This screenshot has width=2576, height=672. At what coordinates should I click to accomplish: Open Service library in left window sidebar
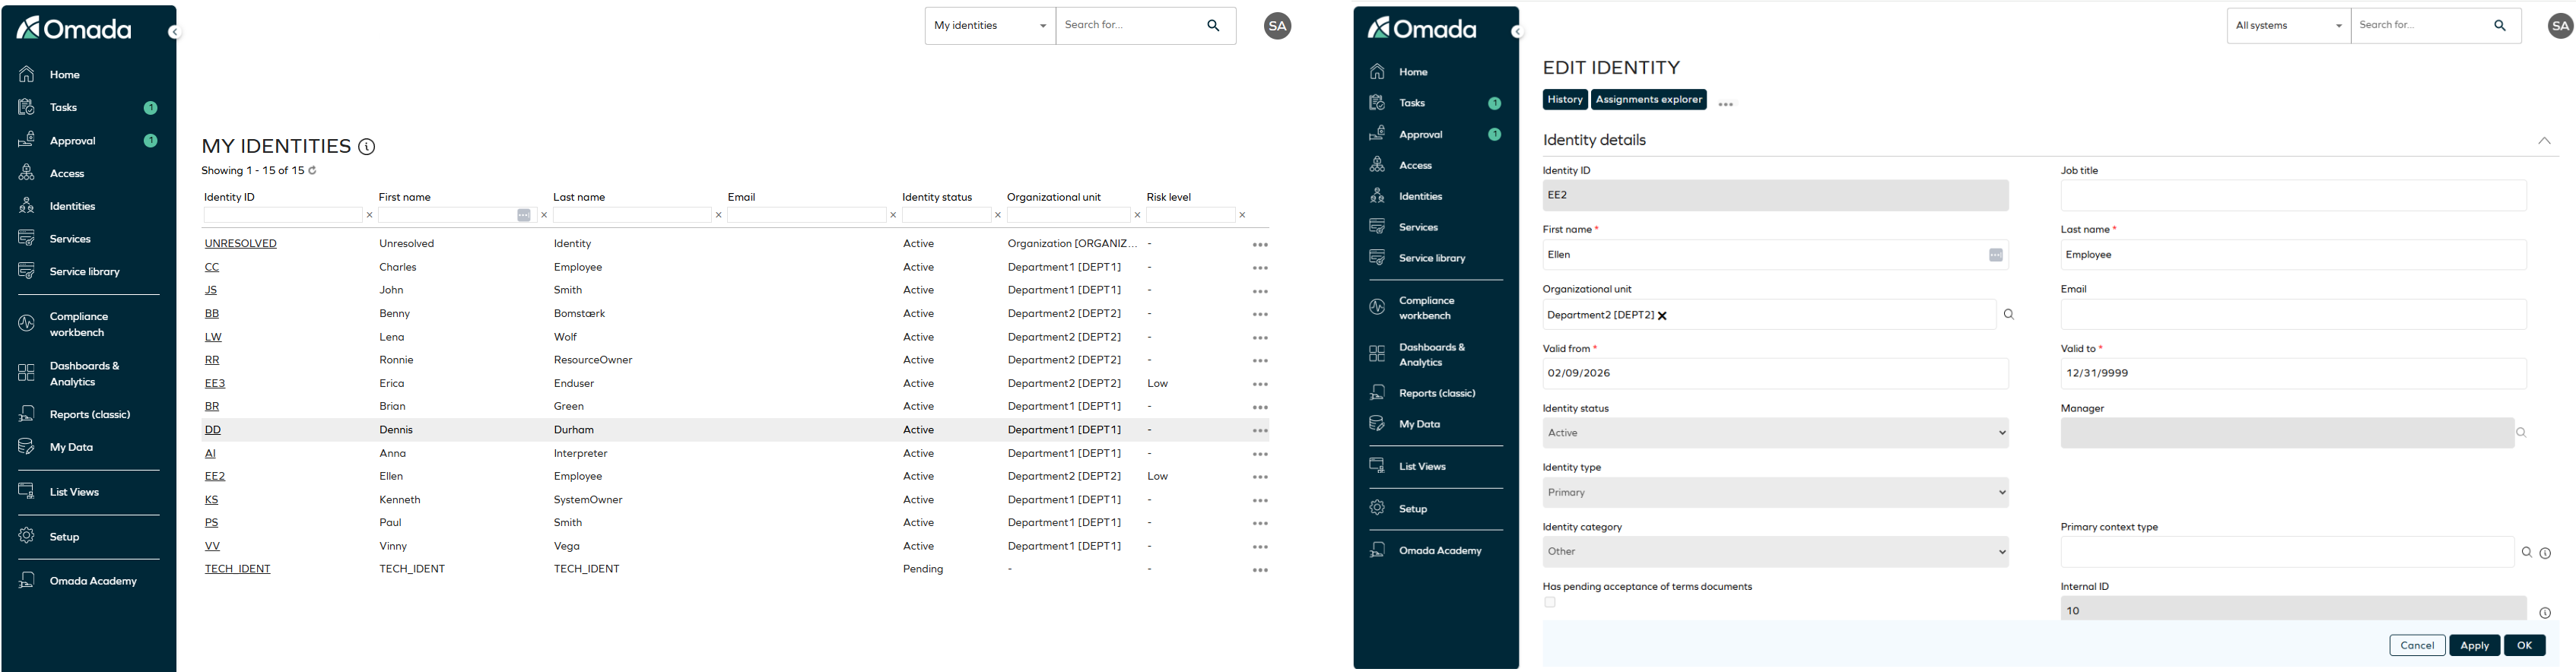pyautogui.click(x=84, y=272)
